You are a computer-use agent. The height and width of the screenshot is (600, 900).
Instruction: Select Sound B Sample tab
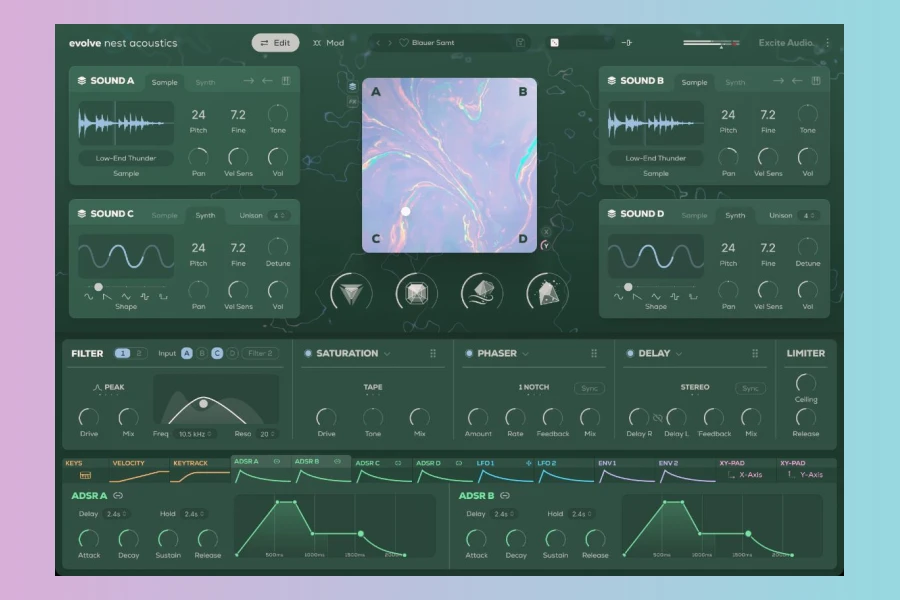point(694,82)
